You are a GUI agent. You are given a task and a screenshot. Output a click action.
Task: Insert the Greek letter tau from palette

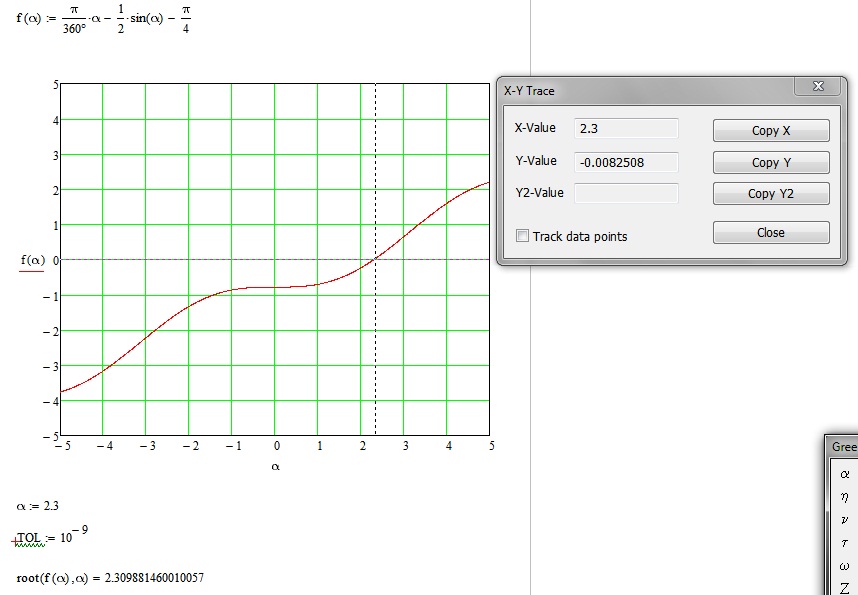pyautogui.click(x=845, y=543)
